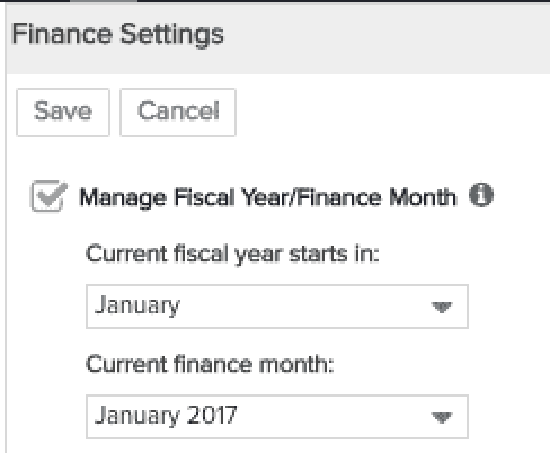Click the Save button text

[63, 111]
